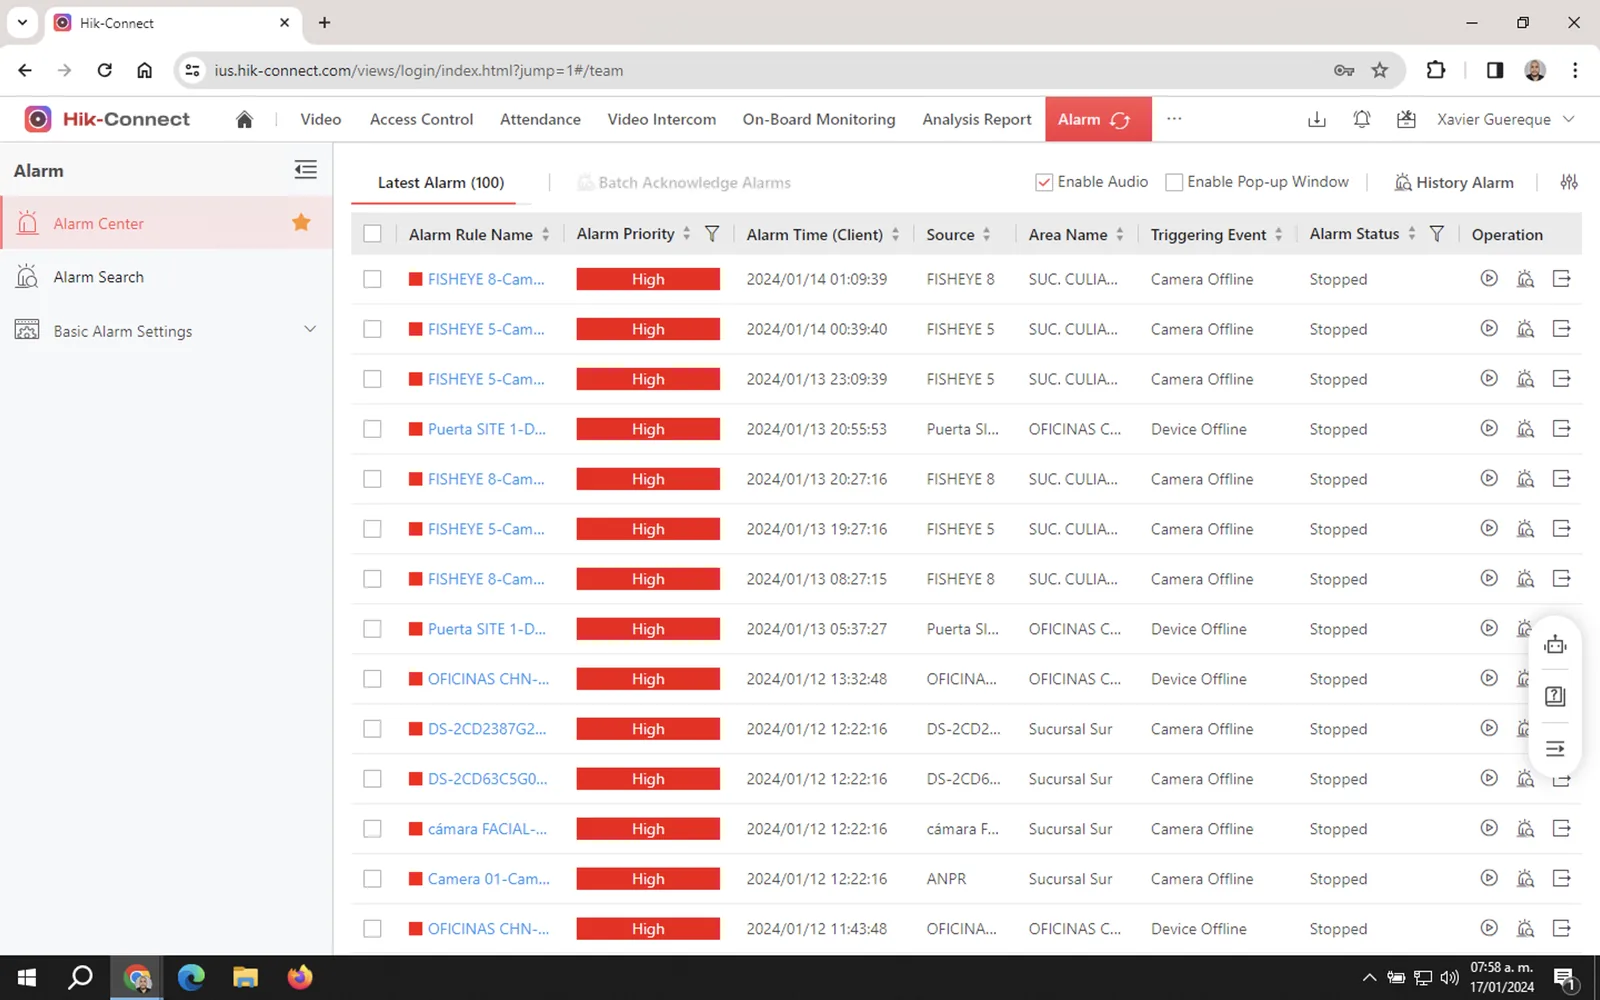Collapse the Alarm sidebar menu icon

pos(305,170)
